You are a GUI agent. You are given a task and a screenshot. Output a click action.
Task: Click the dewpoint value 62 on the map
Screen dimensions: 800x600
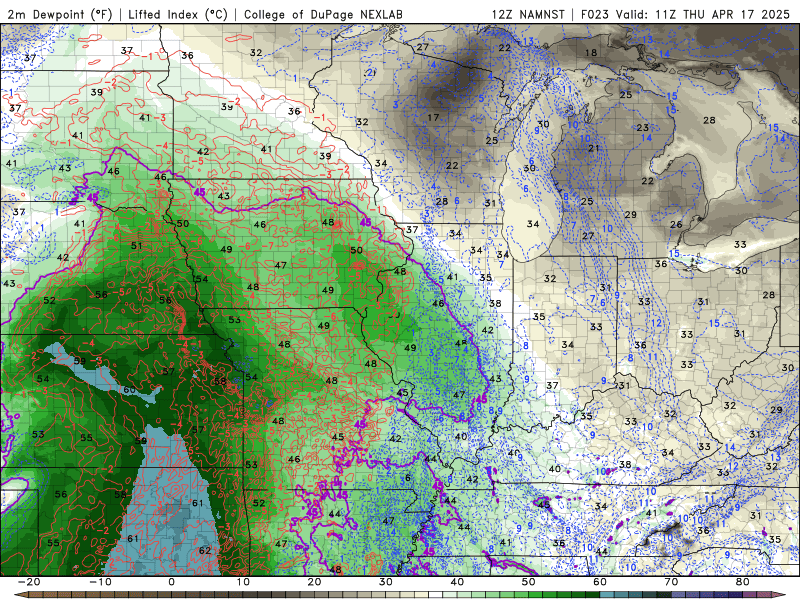point(205,551)
